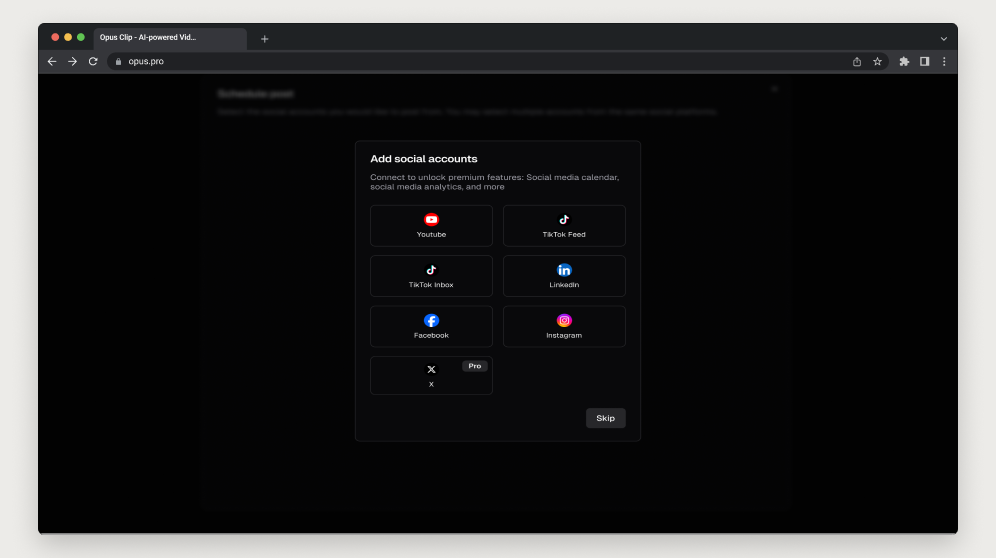Switch to the Opus Clip tab

pos(170,38)
